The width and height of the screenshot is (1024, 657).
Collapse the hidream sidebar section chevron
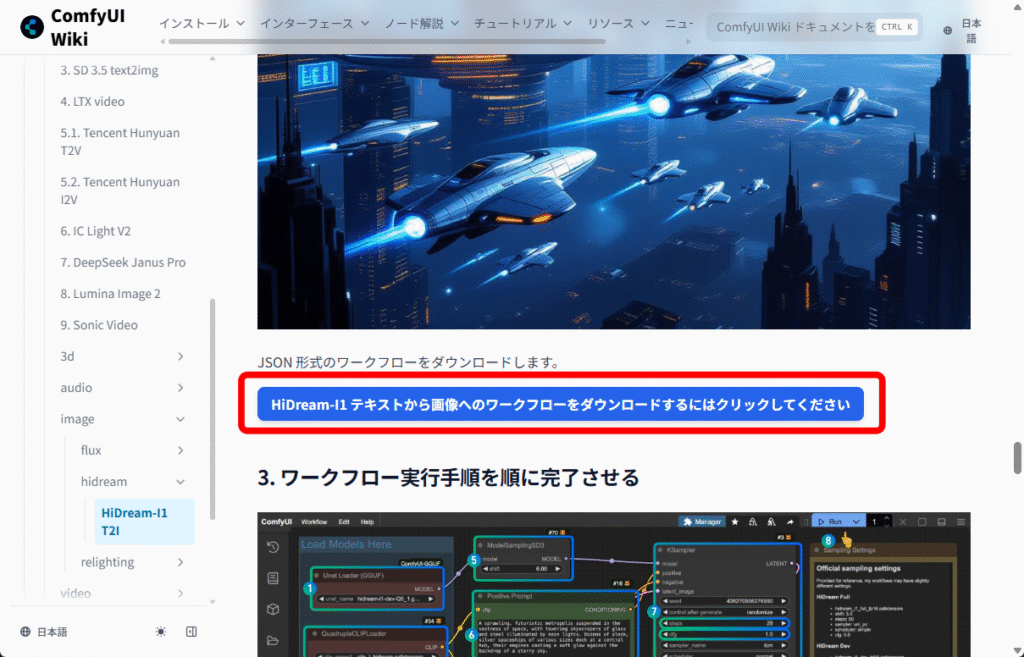[180, 481]
